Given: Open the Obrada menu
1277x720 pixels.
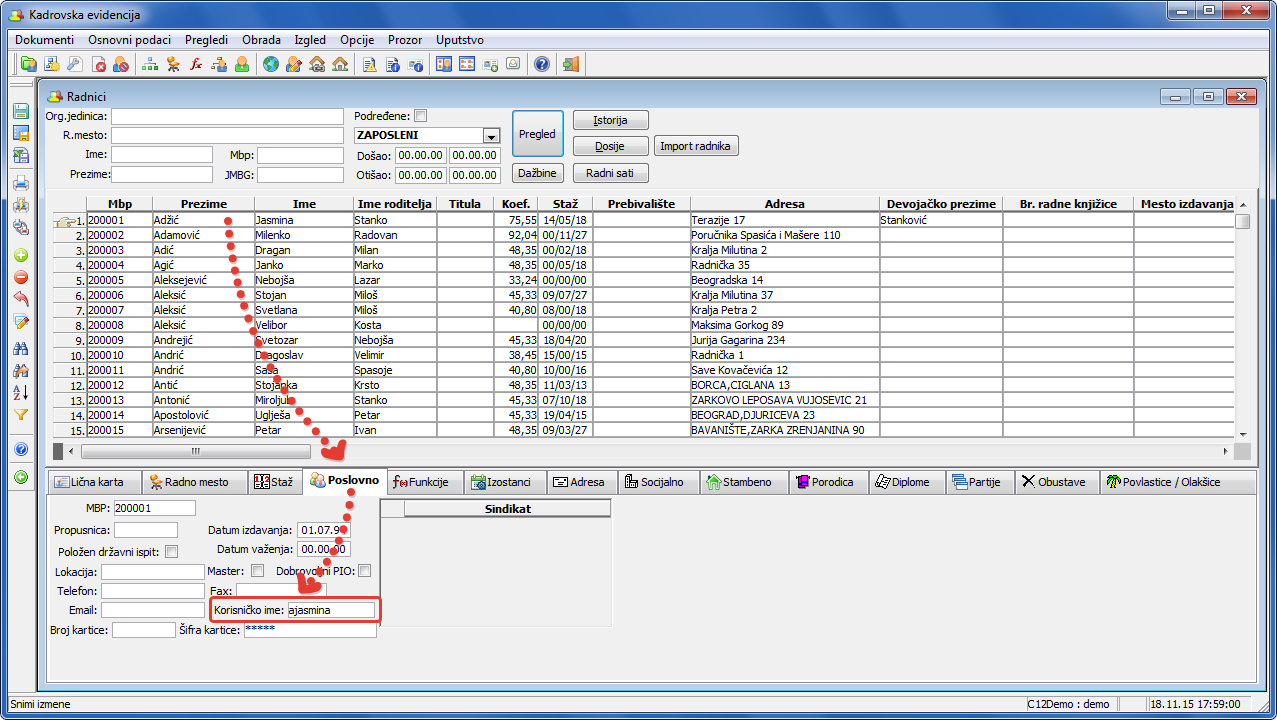Looking at the screenshot, I should pos(261,40).
